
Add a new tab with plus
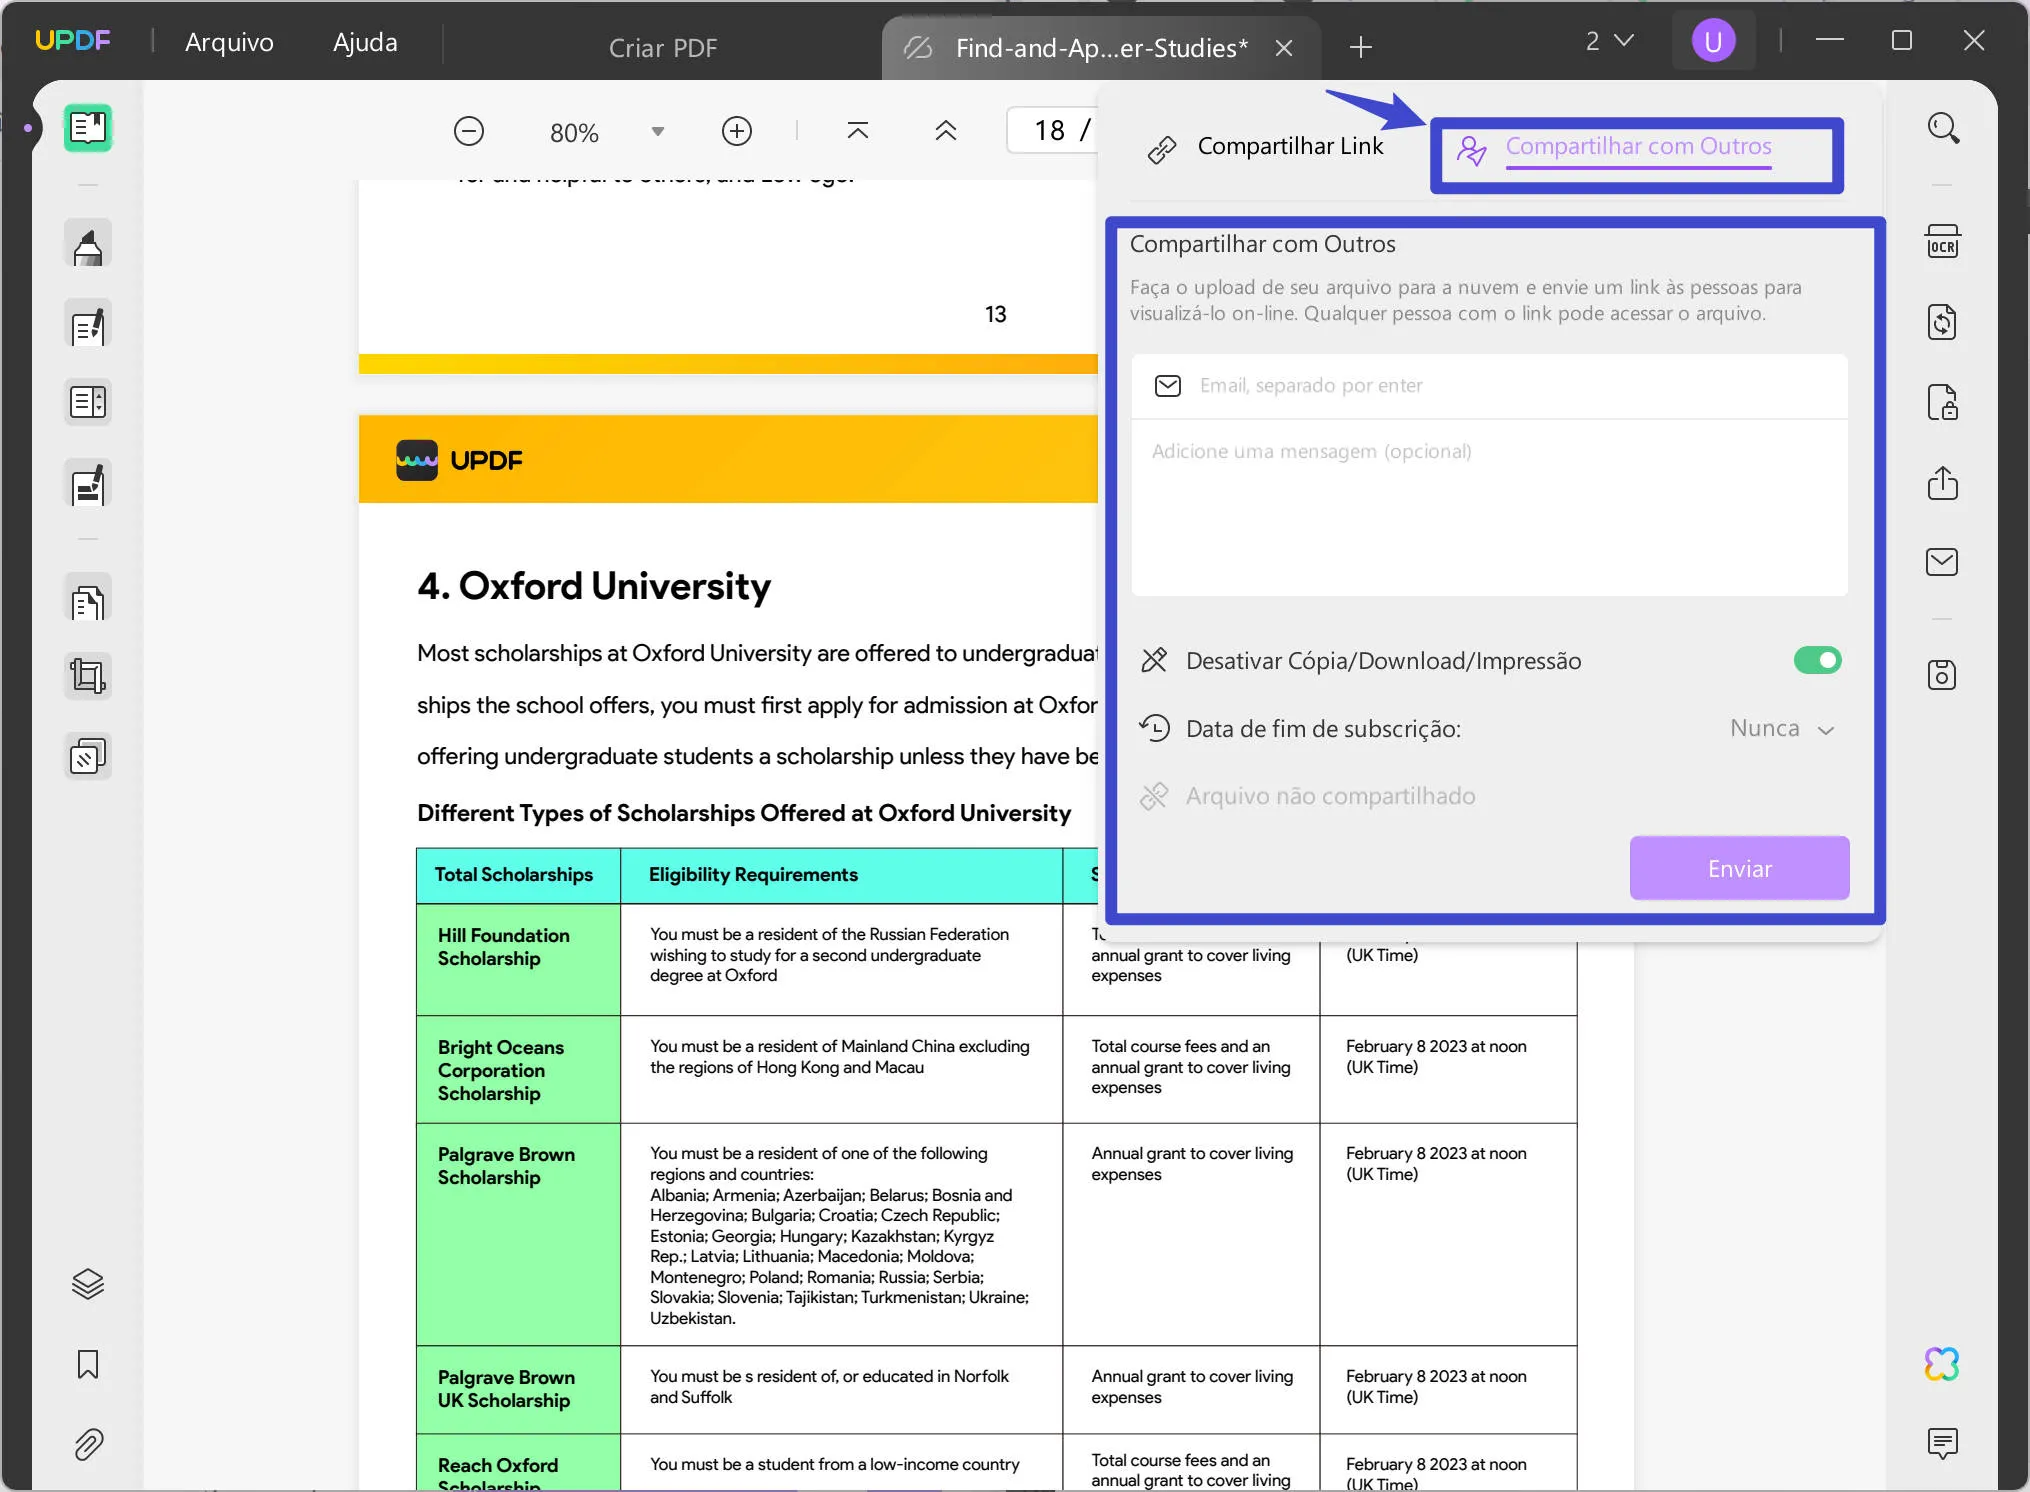tap(1360, 47)
